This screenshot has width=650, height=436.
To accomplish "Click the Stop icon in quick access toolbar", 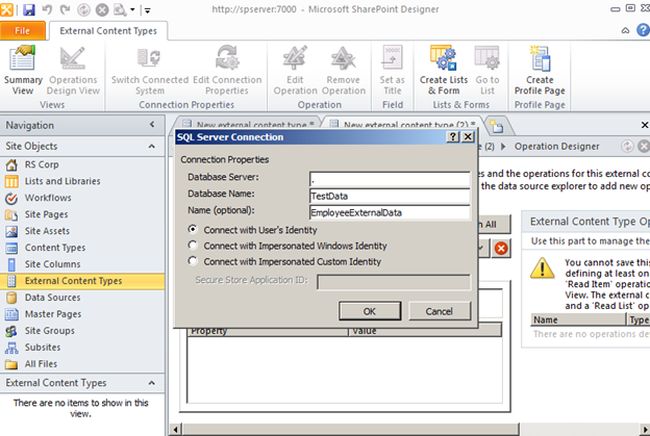I will click(x=102, y=9).
